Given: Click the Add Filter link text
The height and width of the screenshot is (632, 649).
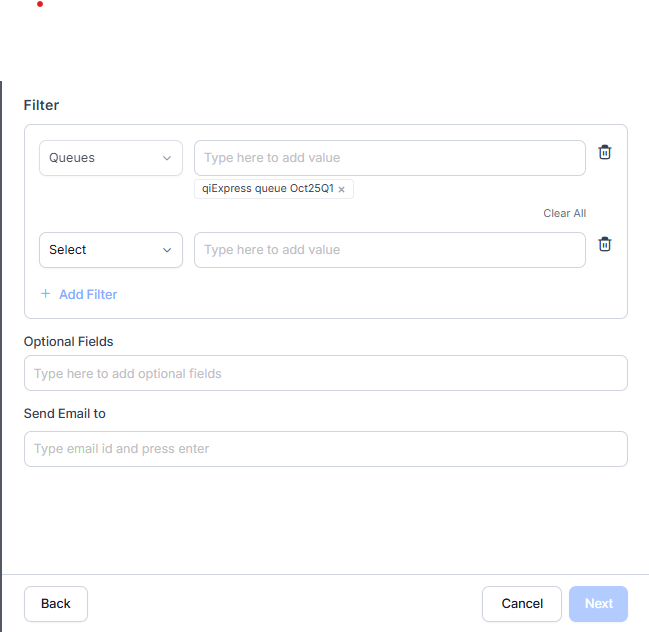Looking at the screenshot, I should pyautogui.click(x=88, y=294).
